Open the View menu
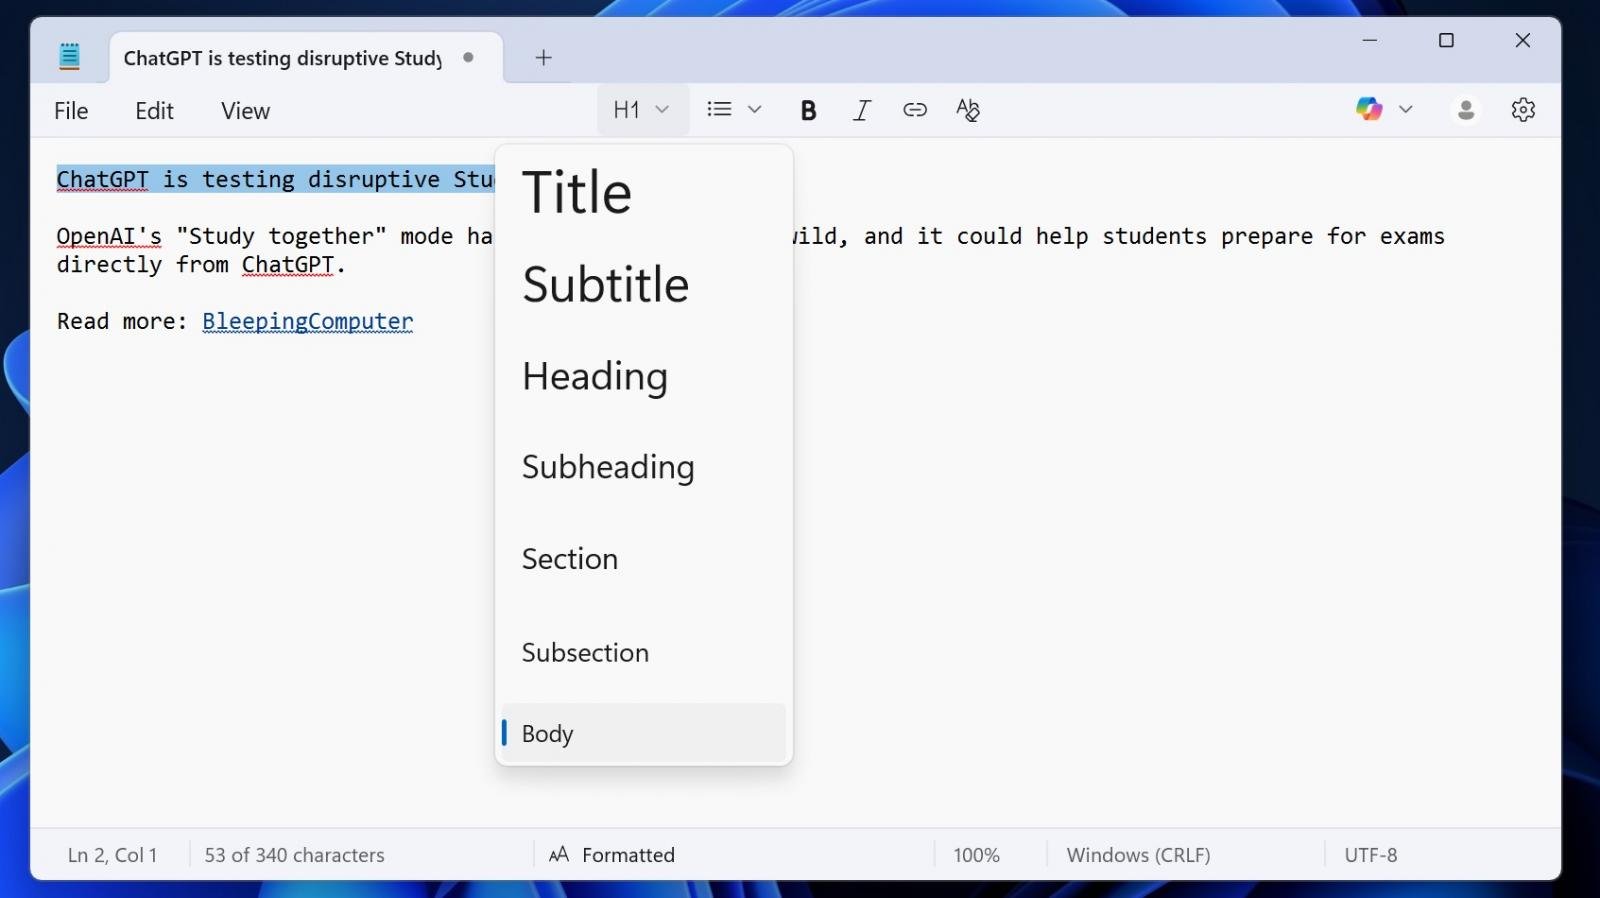Image resolution: width=1600 pixels, height=898 pixels. coord(245,111)
